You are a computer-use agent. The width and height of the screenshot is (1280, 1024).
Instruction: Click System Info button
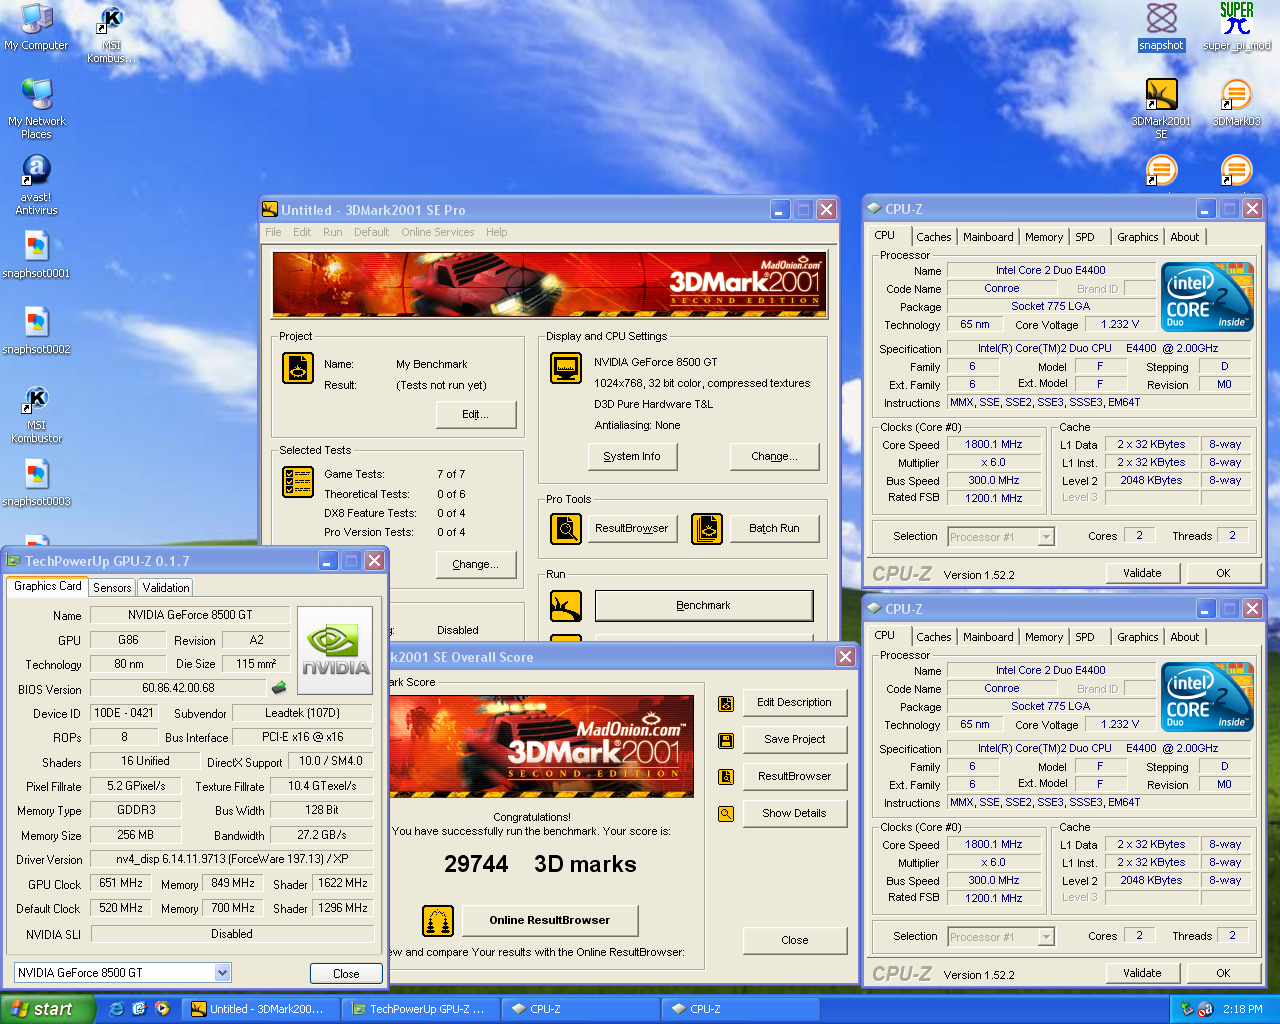(632, 456)
